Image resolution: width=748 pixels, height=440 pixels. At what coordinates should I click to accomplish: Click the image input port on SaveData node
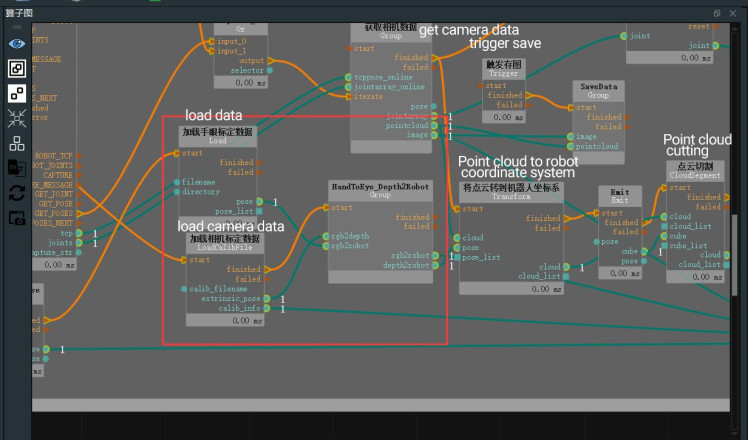pos(571,136)
